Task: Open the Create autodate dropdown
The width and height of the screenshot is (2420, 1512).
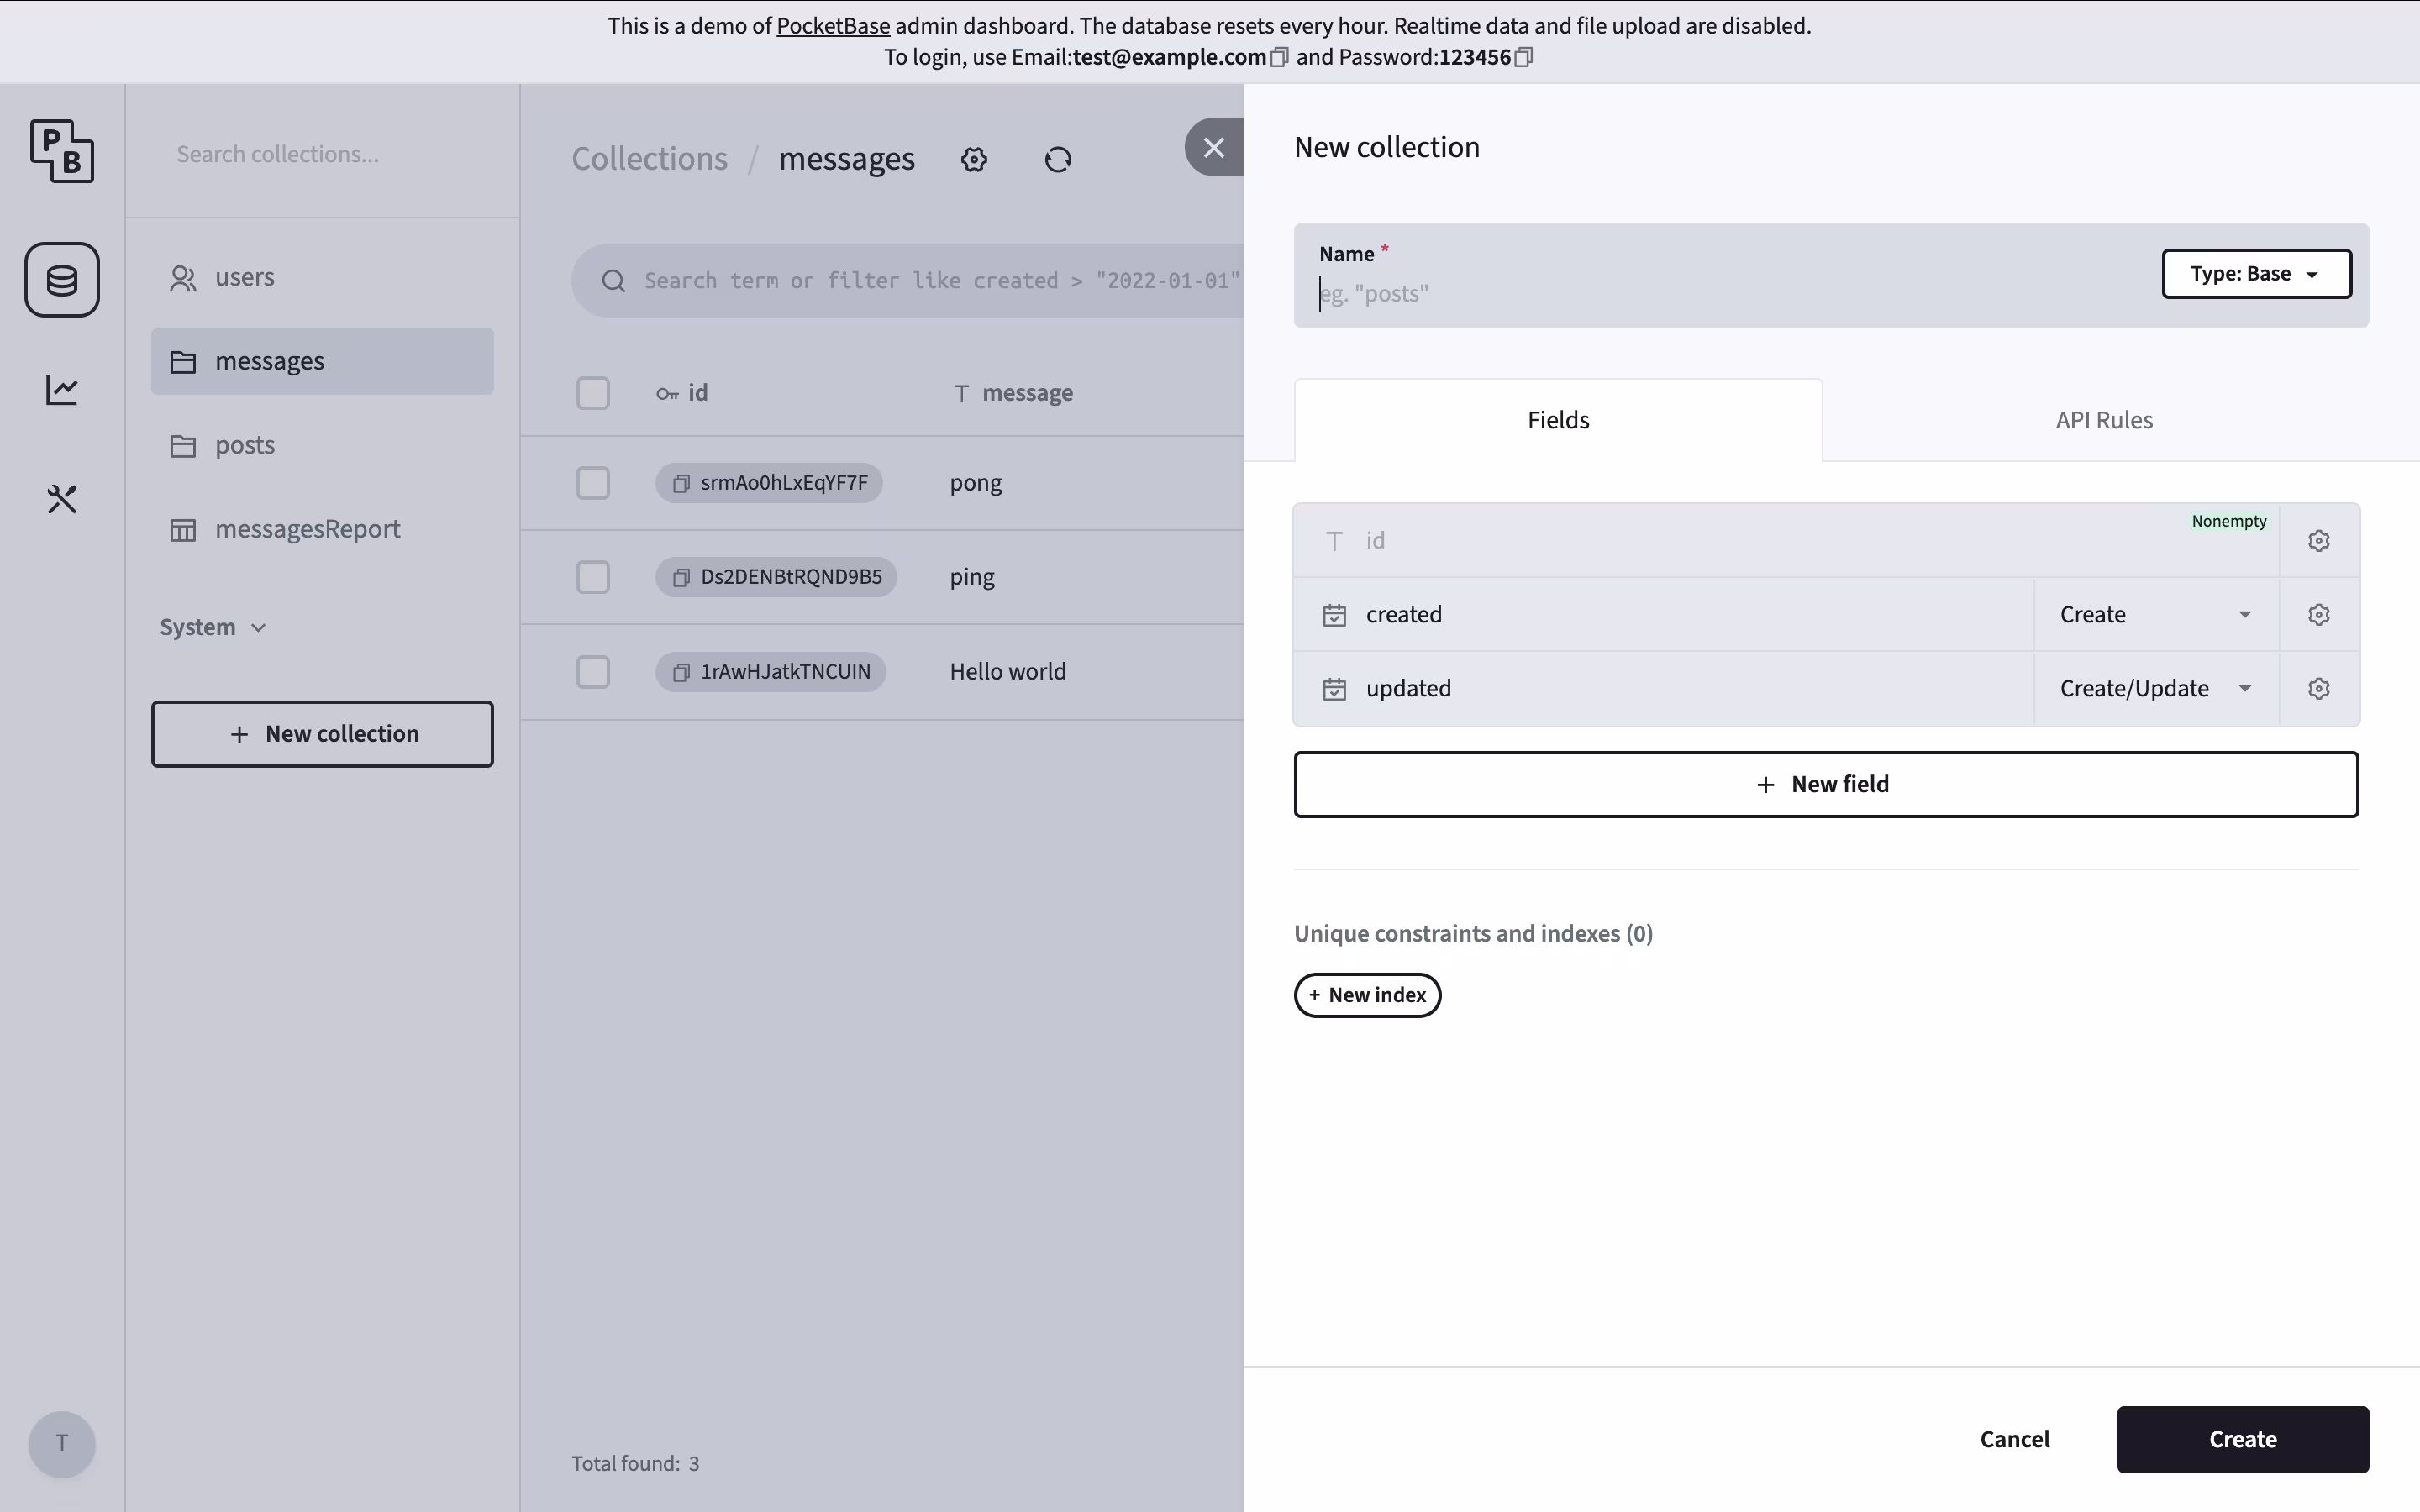Action: 2155,615
